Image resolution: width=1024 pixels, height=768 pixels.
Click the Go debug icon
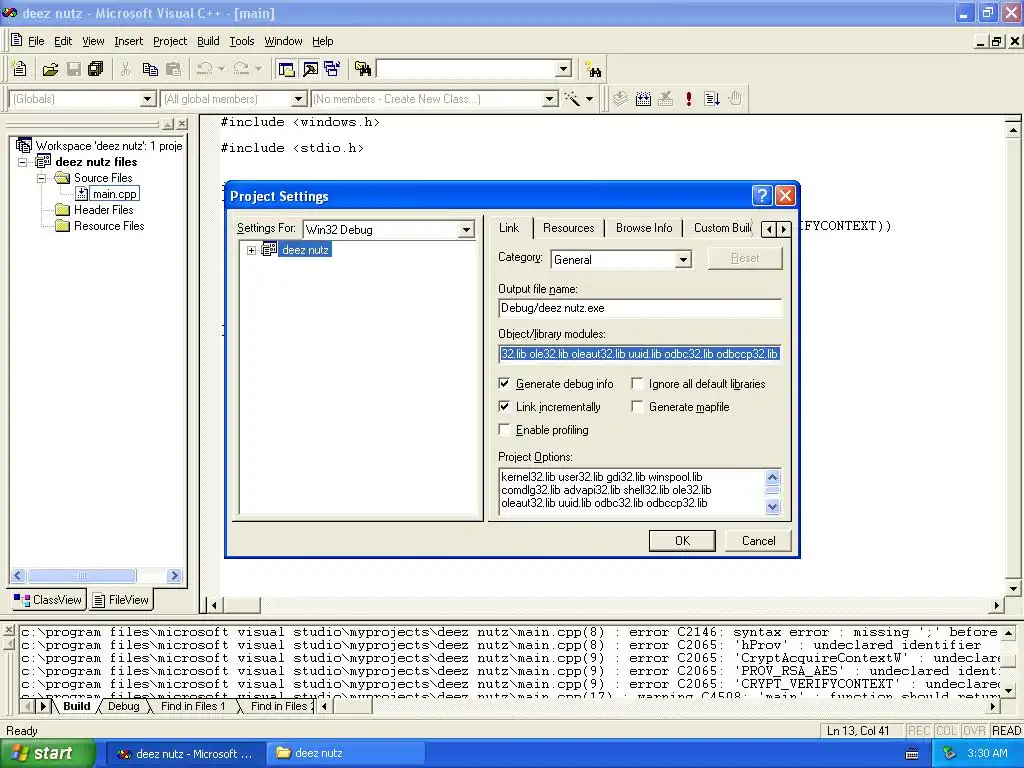[x=712, y=99]
